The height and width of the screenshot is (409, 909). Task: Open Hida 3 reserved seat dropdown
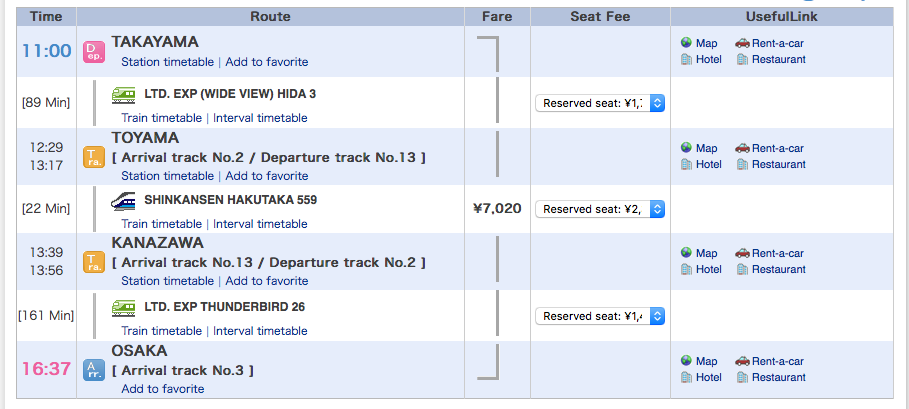[x=600, y=103]
